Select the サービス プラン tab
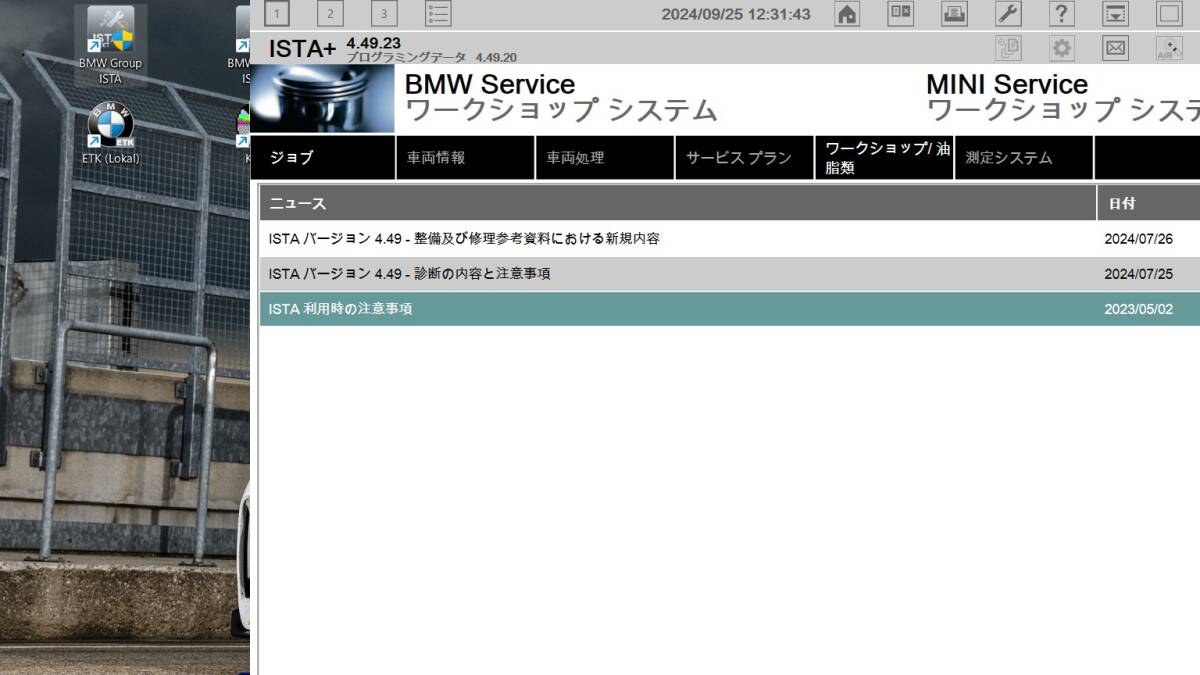 pyautogui.click(x=744, y=157)
